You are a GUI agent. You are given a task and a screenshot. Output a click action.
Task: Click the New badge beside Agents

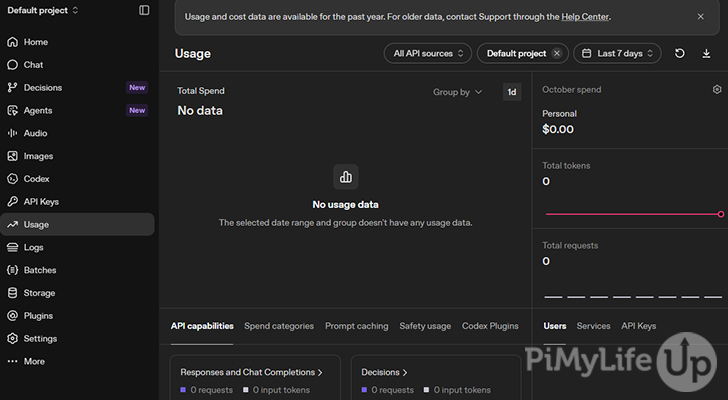click(x=137, y=110)
